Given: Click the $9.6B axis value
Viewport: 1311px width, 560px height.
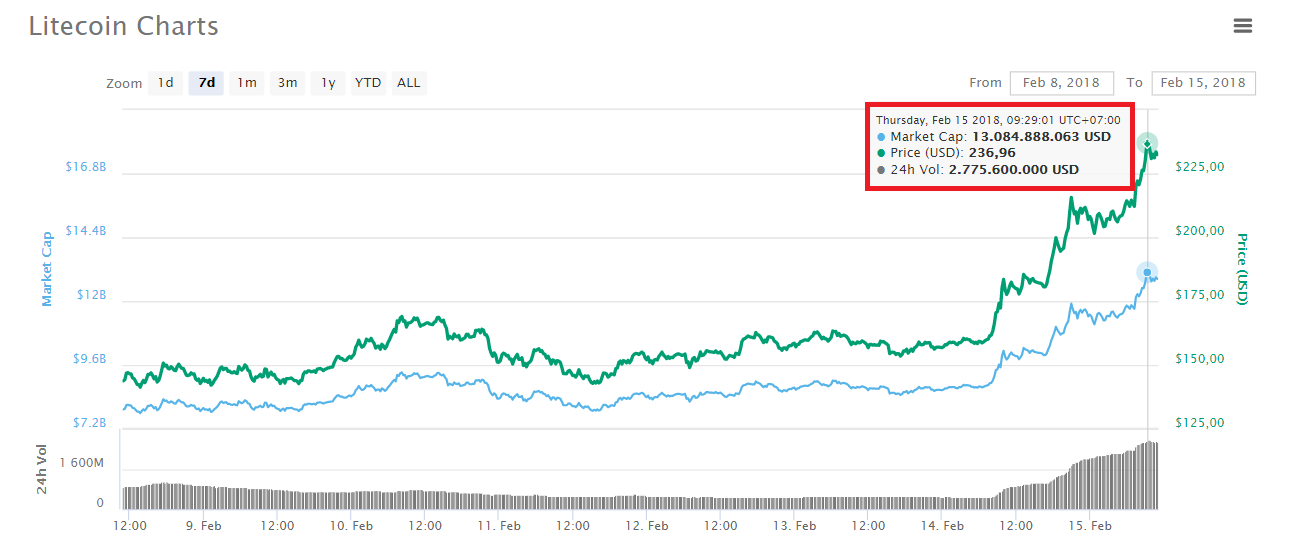Looking at the screenshot, I should (89, 359).
